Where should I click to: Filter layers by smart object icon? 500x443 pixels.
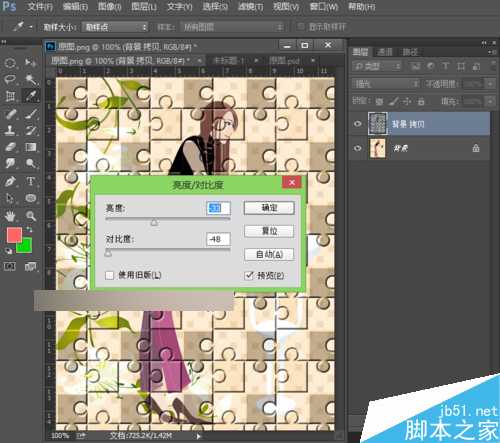[x=476, y=66]
